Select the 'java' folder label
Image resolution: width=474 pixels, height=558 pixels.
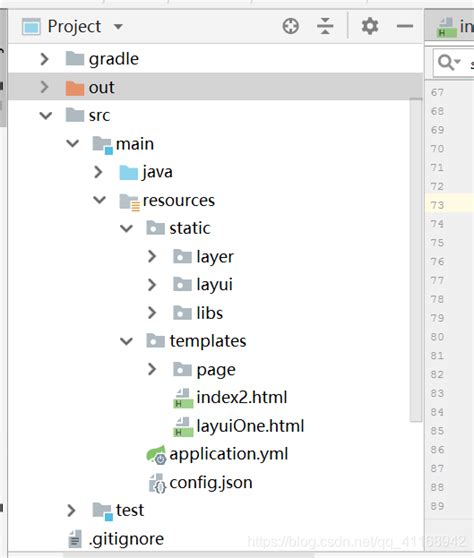(158, 173)
